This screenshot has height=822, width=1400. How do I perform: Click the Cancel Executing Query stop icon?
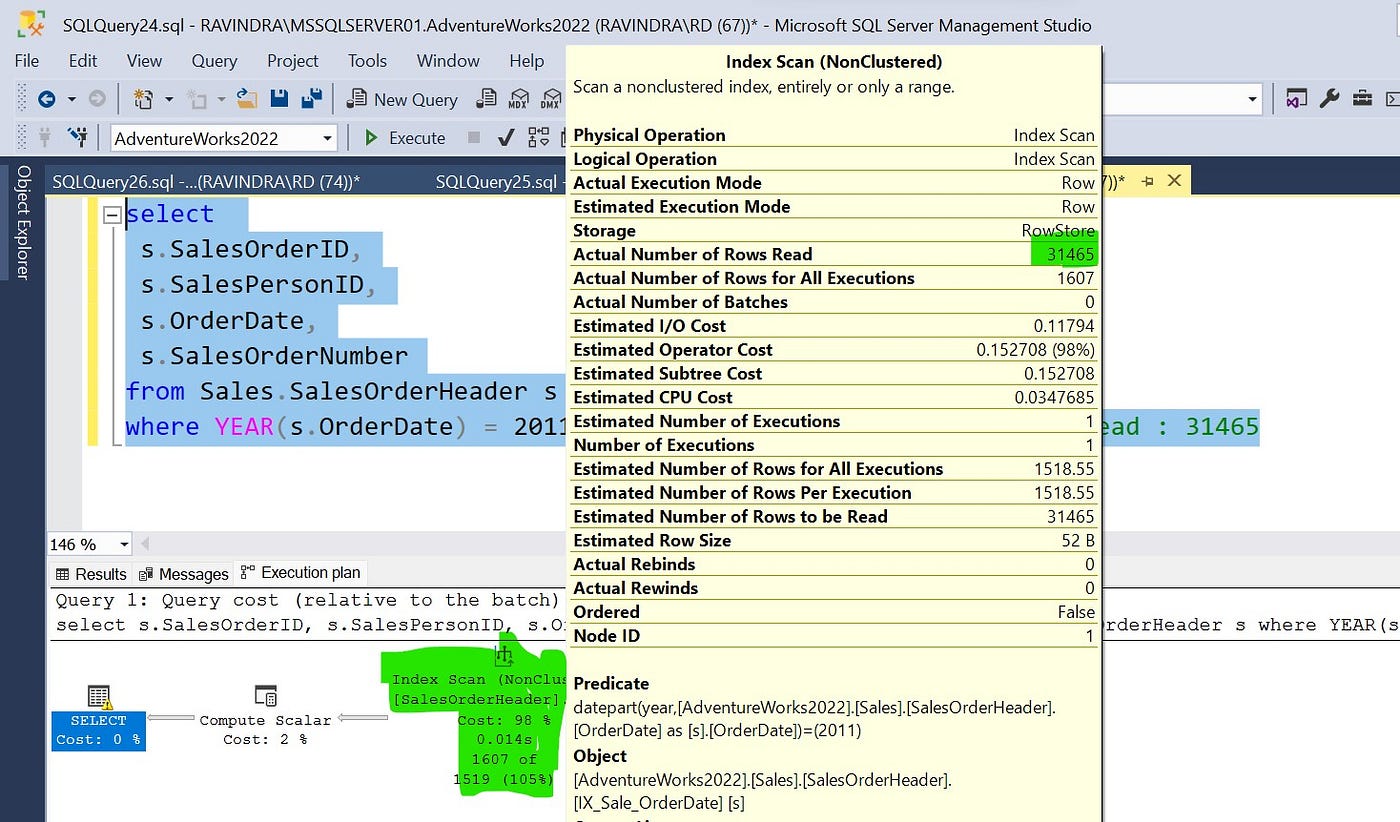(474, 137)
